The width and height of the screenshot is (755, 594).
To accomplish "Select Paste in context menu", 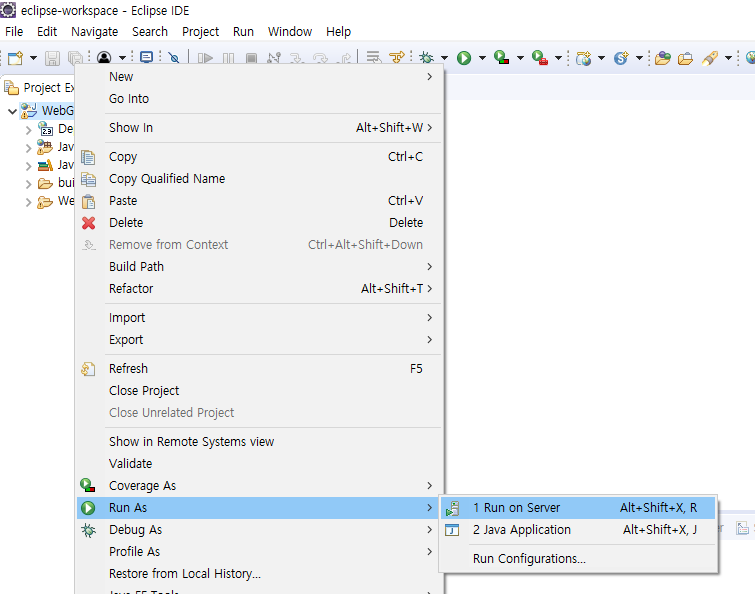I will (260, 201).
